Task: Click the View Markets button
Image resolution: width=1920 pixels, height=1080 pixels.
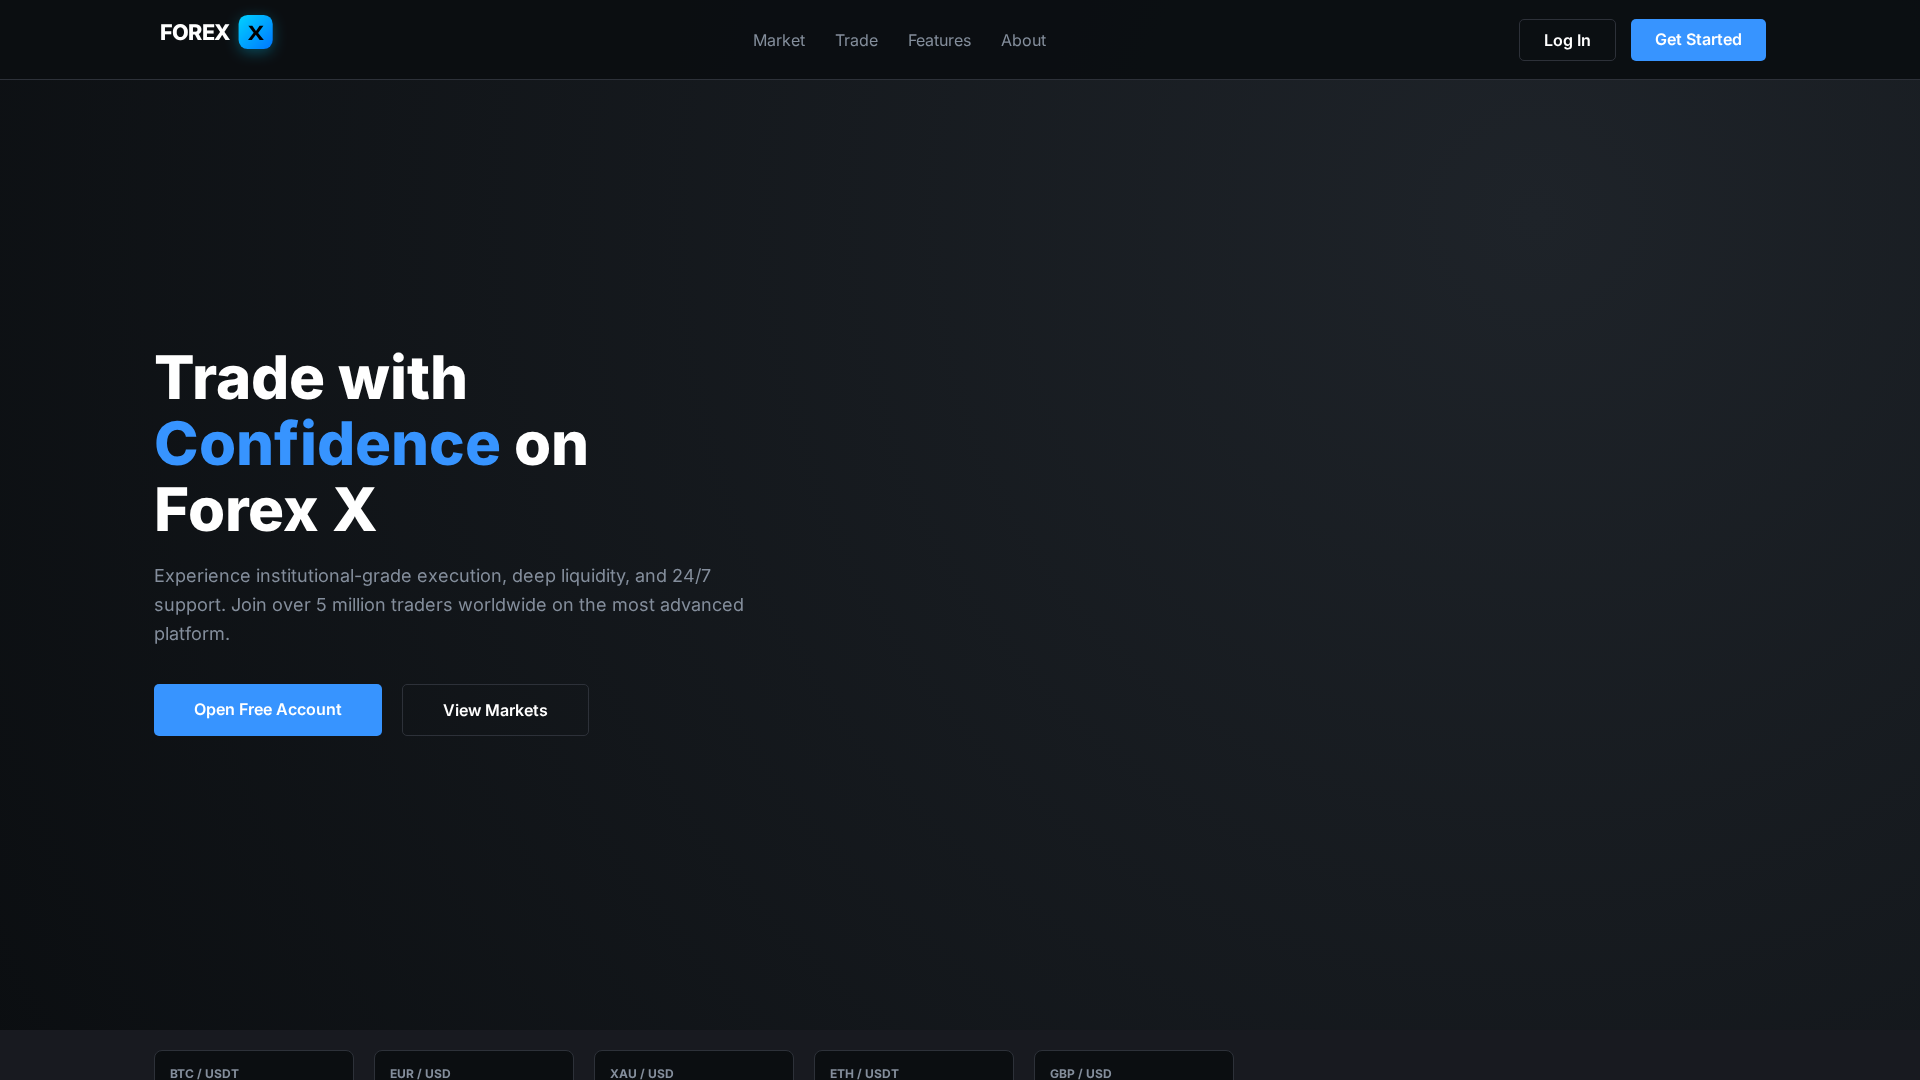Action: tap(494, 709)
